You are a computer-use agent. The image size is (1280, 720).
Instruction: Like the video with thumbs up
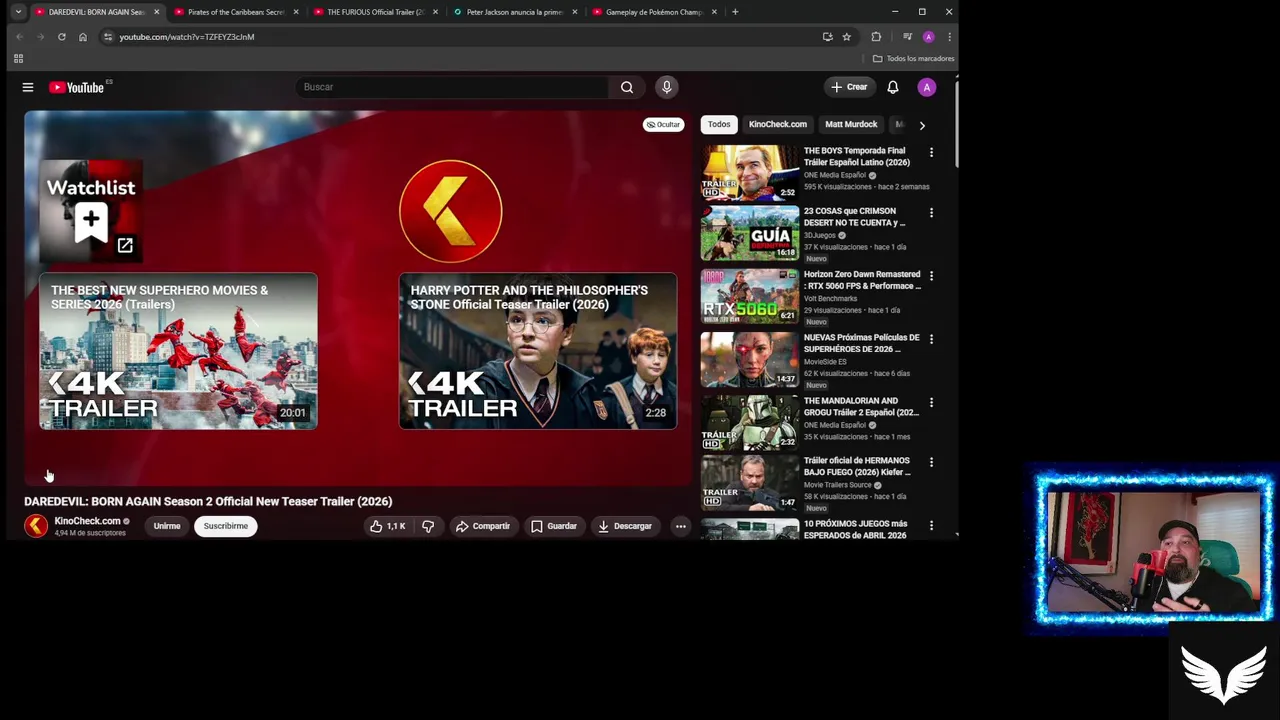click(x=387, y=526)
